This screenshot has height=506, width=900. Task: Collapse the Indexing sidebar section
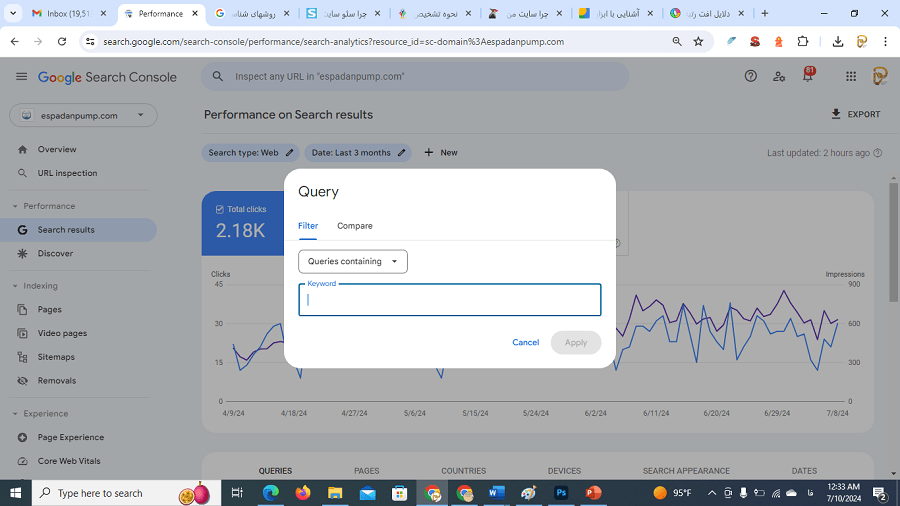coord(15,286)
